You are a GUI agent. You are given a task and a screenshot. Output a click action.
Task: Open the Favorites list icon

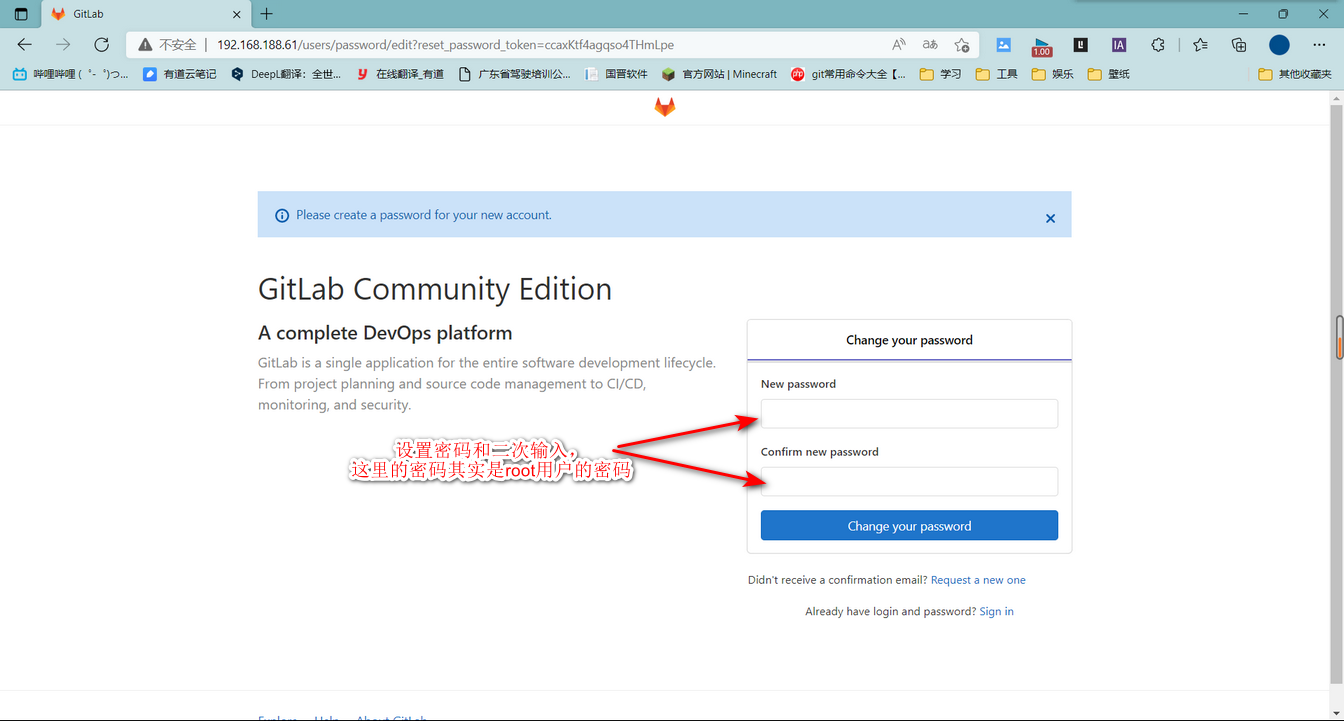(1199, 45)
